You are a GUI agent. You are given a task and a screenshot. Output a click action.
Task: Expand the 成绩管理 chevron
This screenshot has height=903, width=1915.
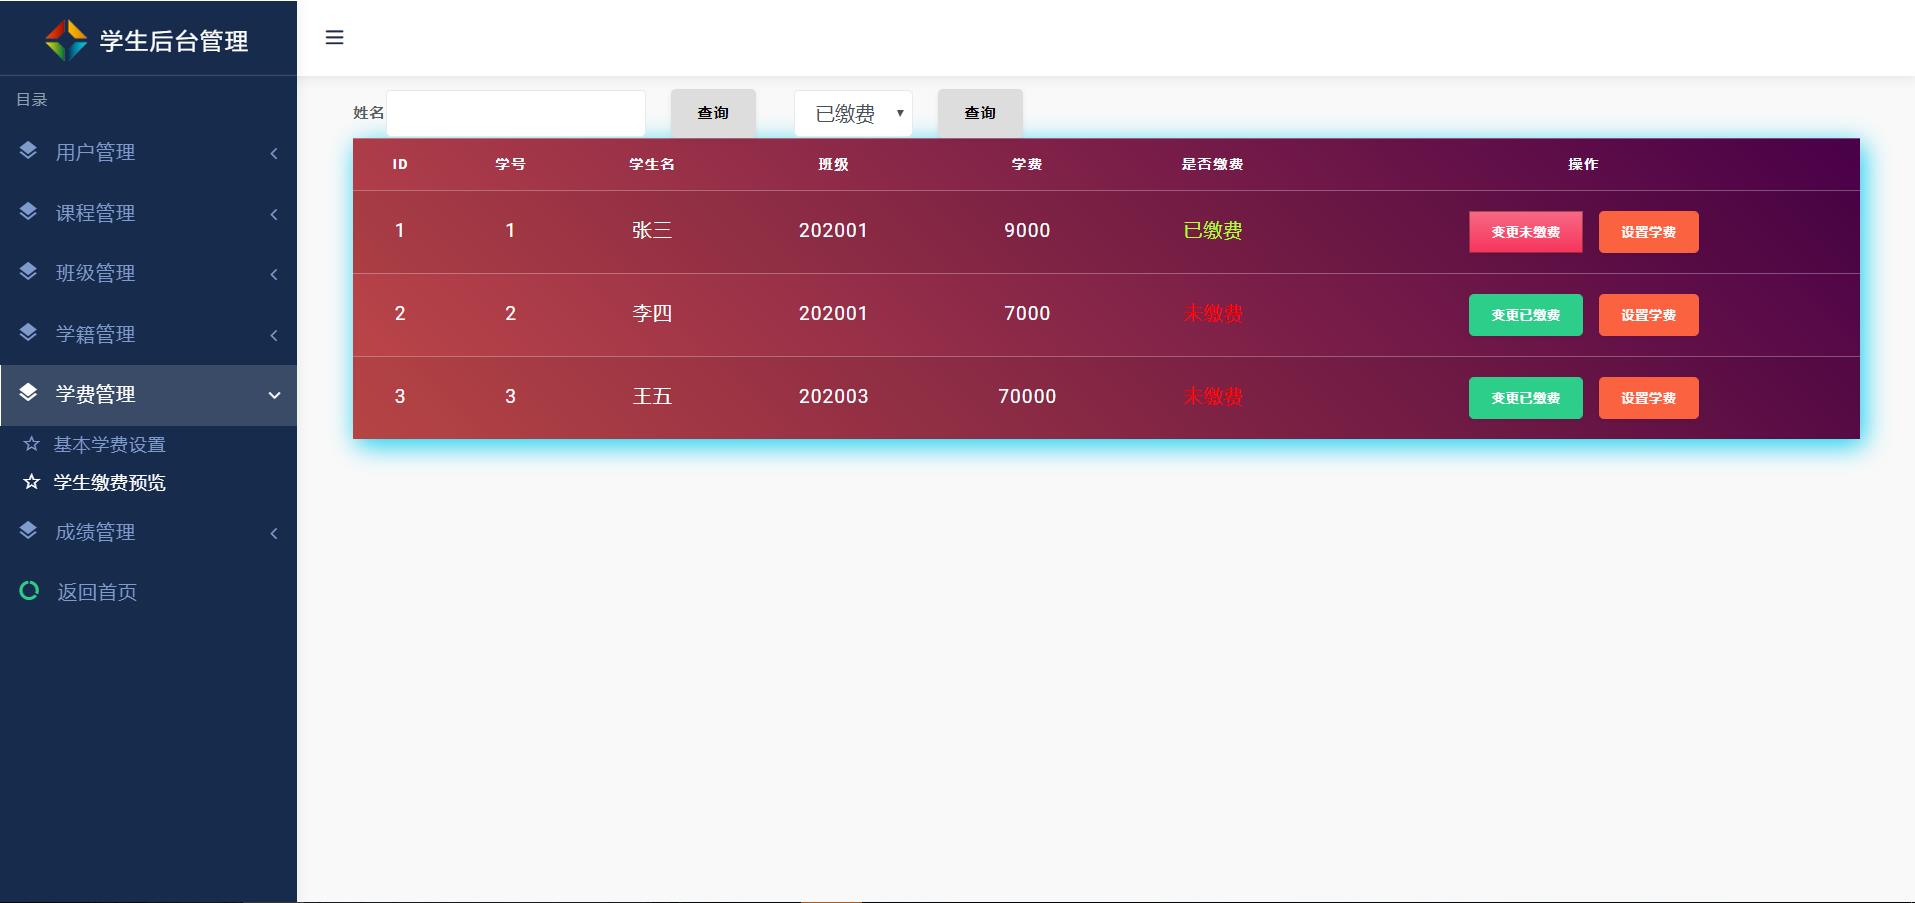[x=274, y=533]
